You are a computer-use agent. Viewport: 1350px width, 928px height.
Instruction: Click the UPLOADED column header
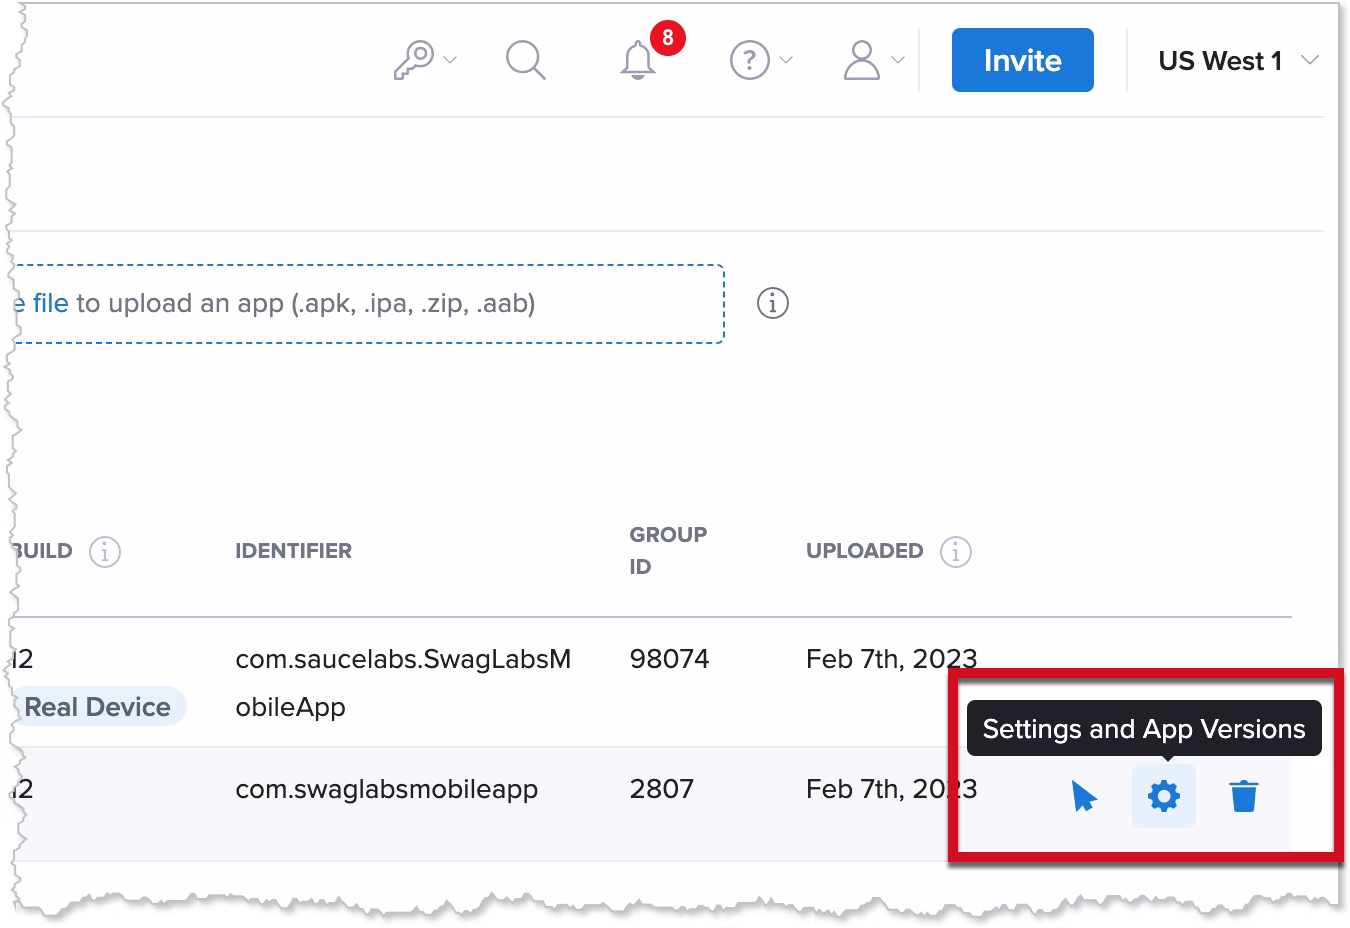click(x=864, y=551)
